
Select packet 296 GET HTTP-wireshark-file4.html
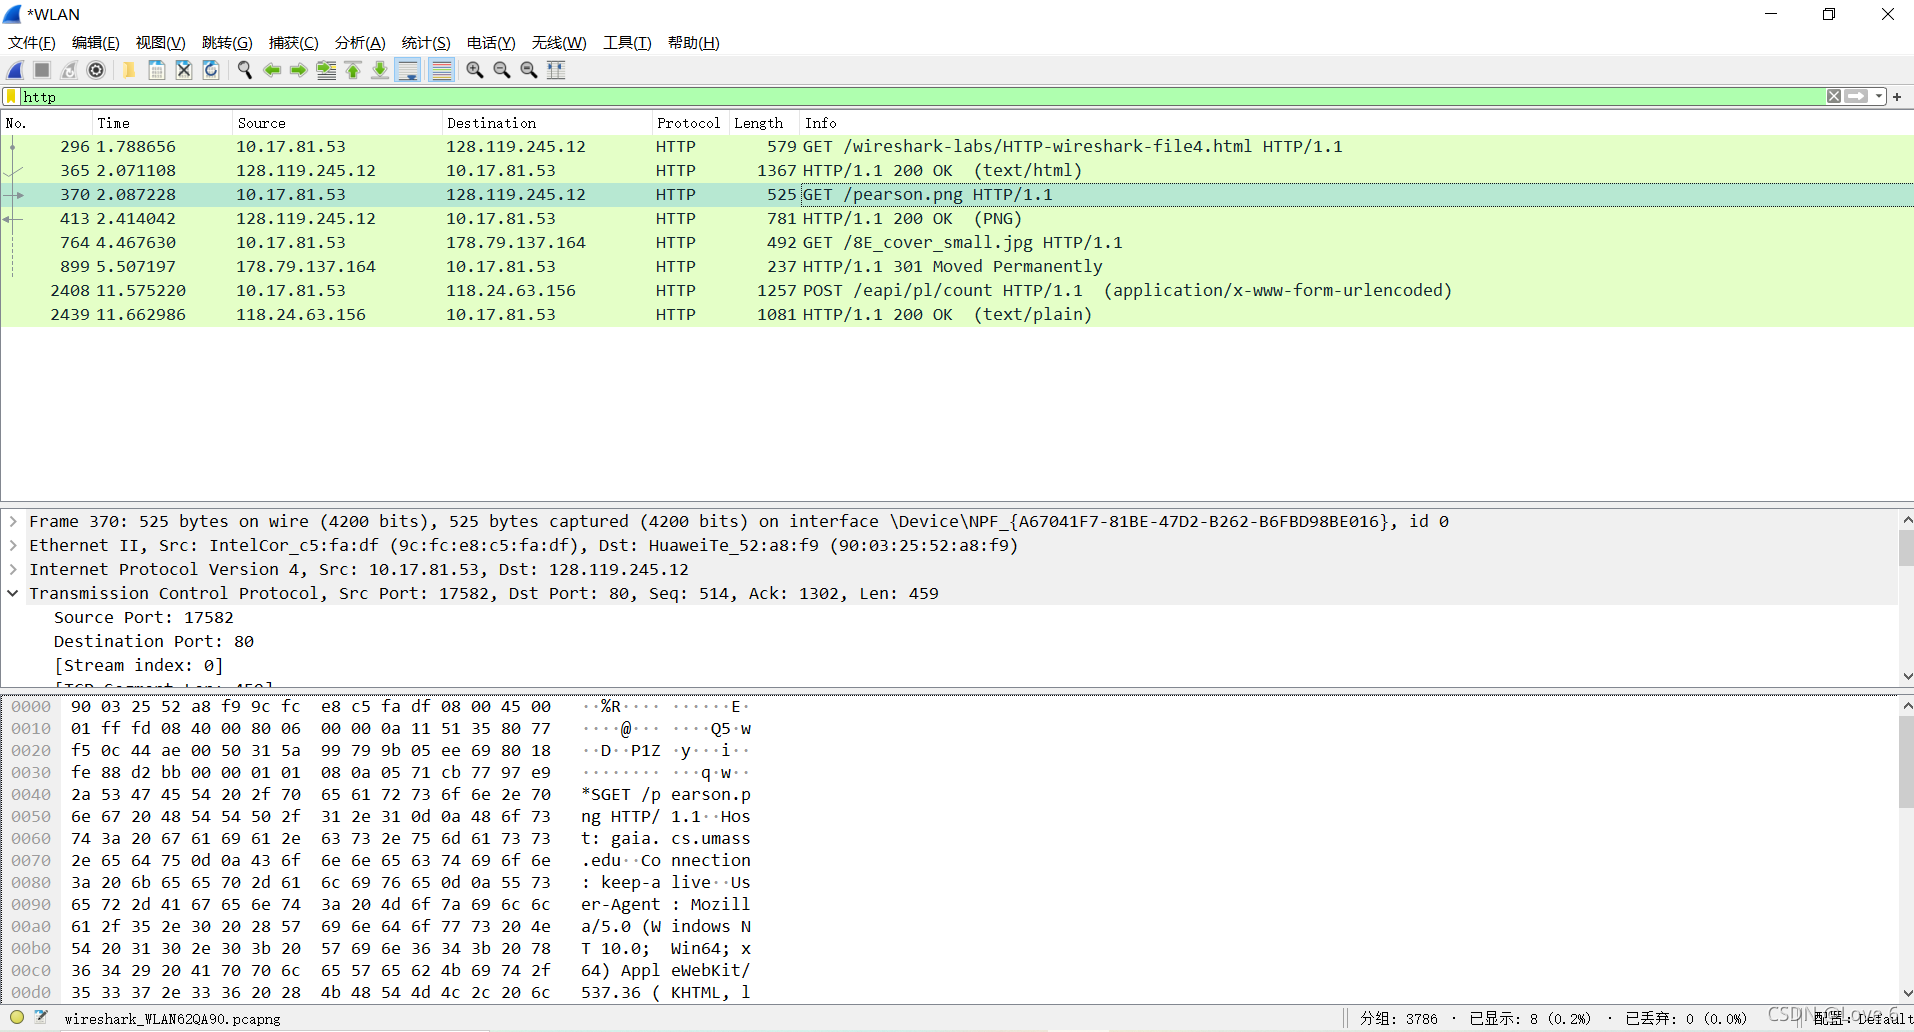[957, 146]
